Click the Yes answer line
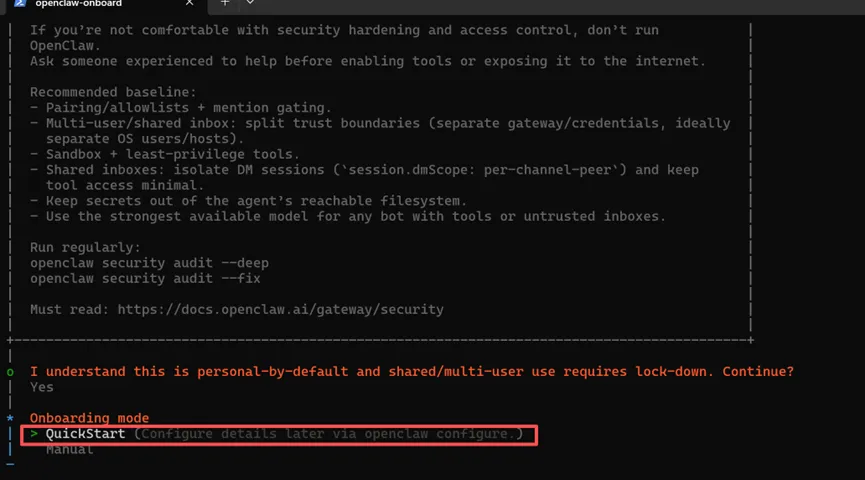Image resolution: width=865 pixels, height=480 pixels. [42, 387]
